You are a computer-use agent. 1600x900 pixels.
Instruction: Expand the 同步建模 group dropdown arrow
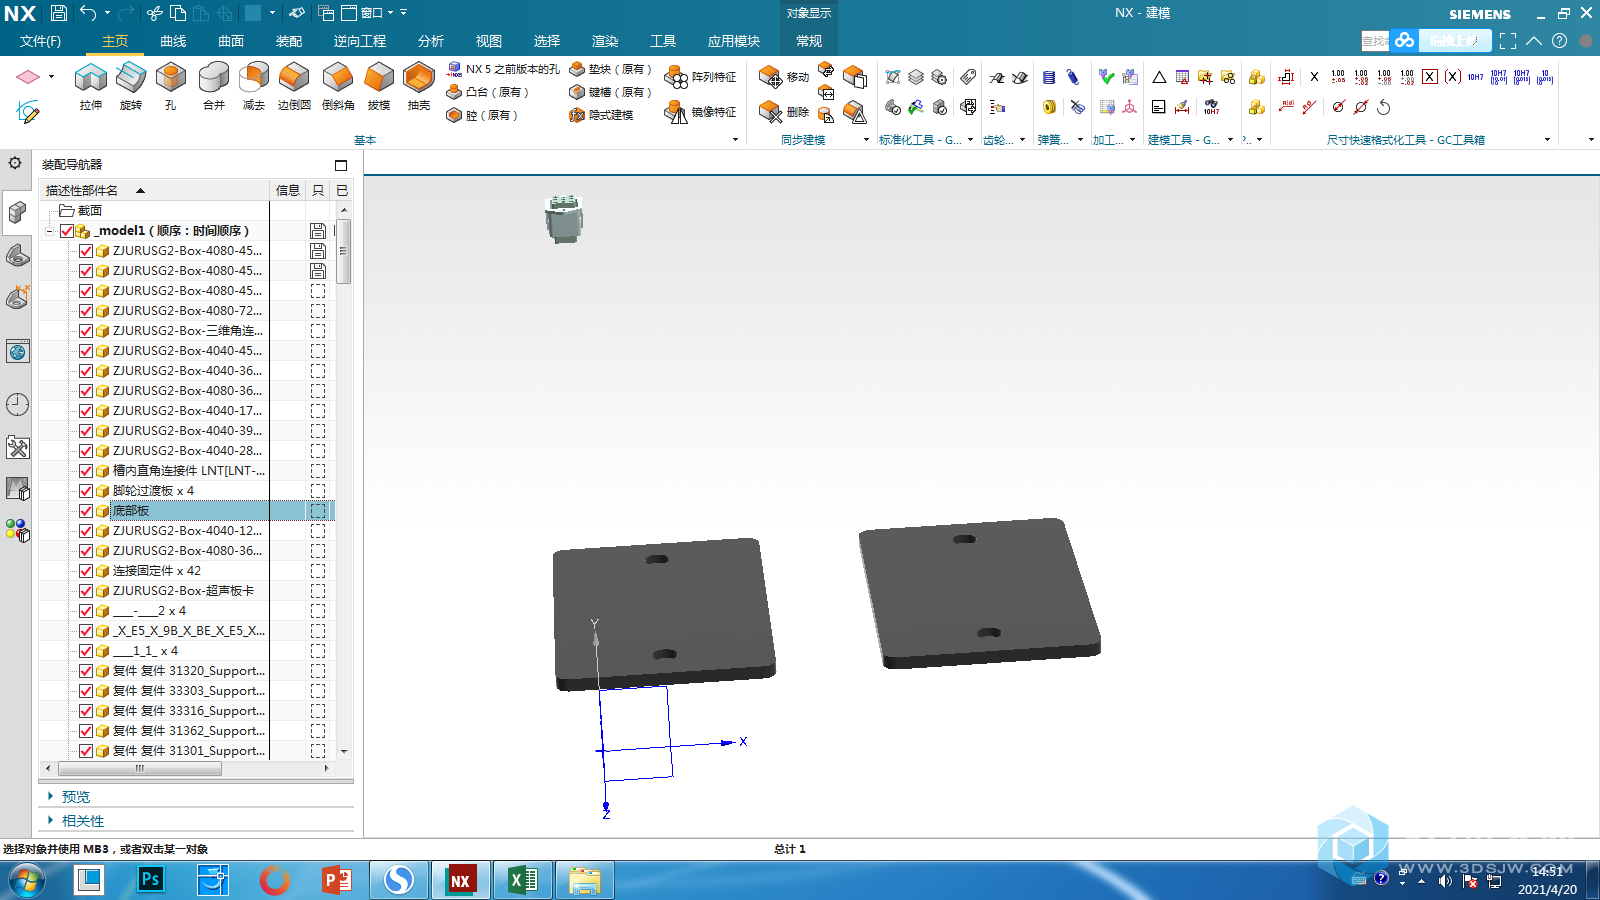point(866,140)
